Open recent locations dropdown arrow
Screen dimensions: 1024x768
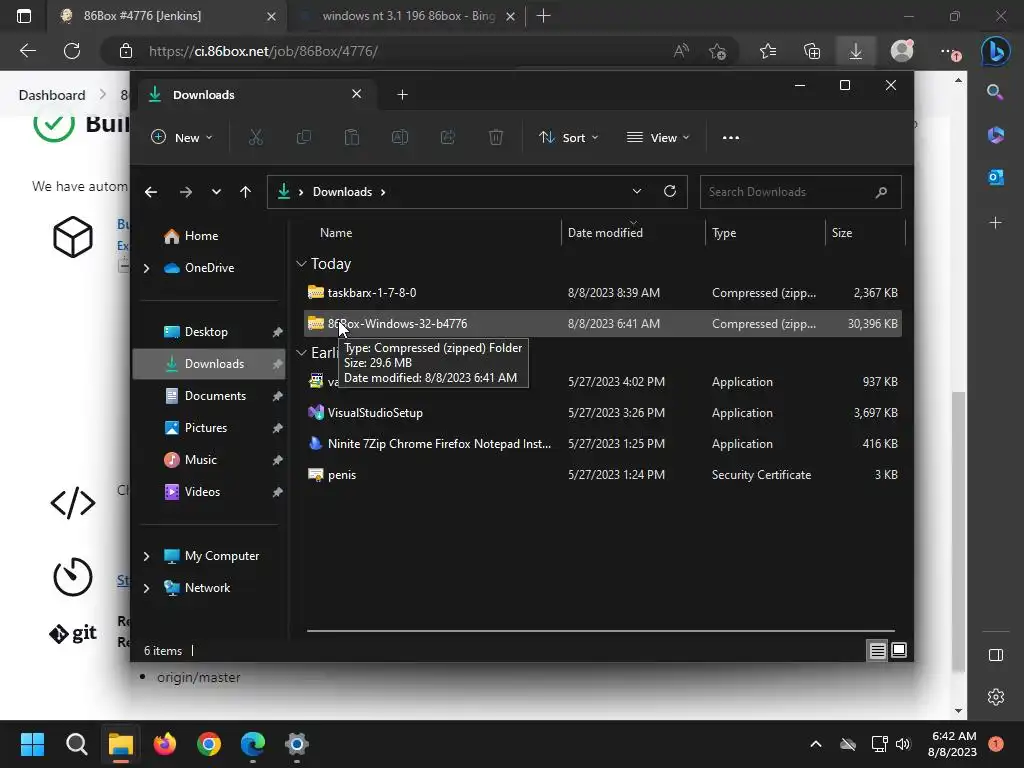[x=216, y=192]
